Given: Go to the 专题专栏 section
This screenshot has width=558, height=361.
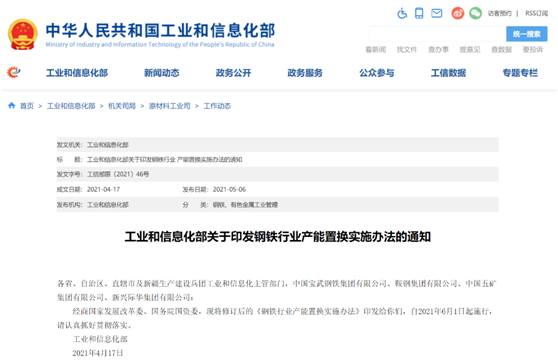Looking at the screenshot, I should click(x=520, y=73).
